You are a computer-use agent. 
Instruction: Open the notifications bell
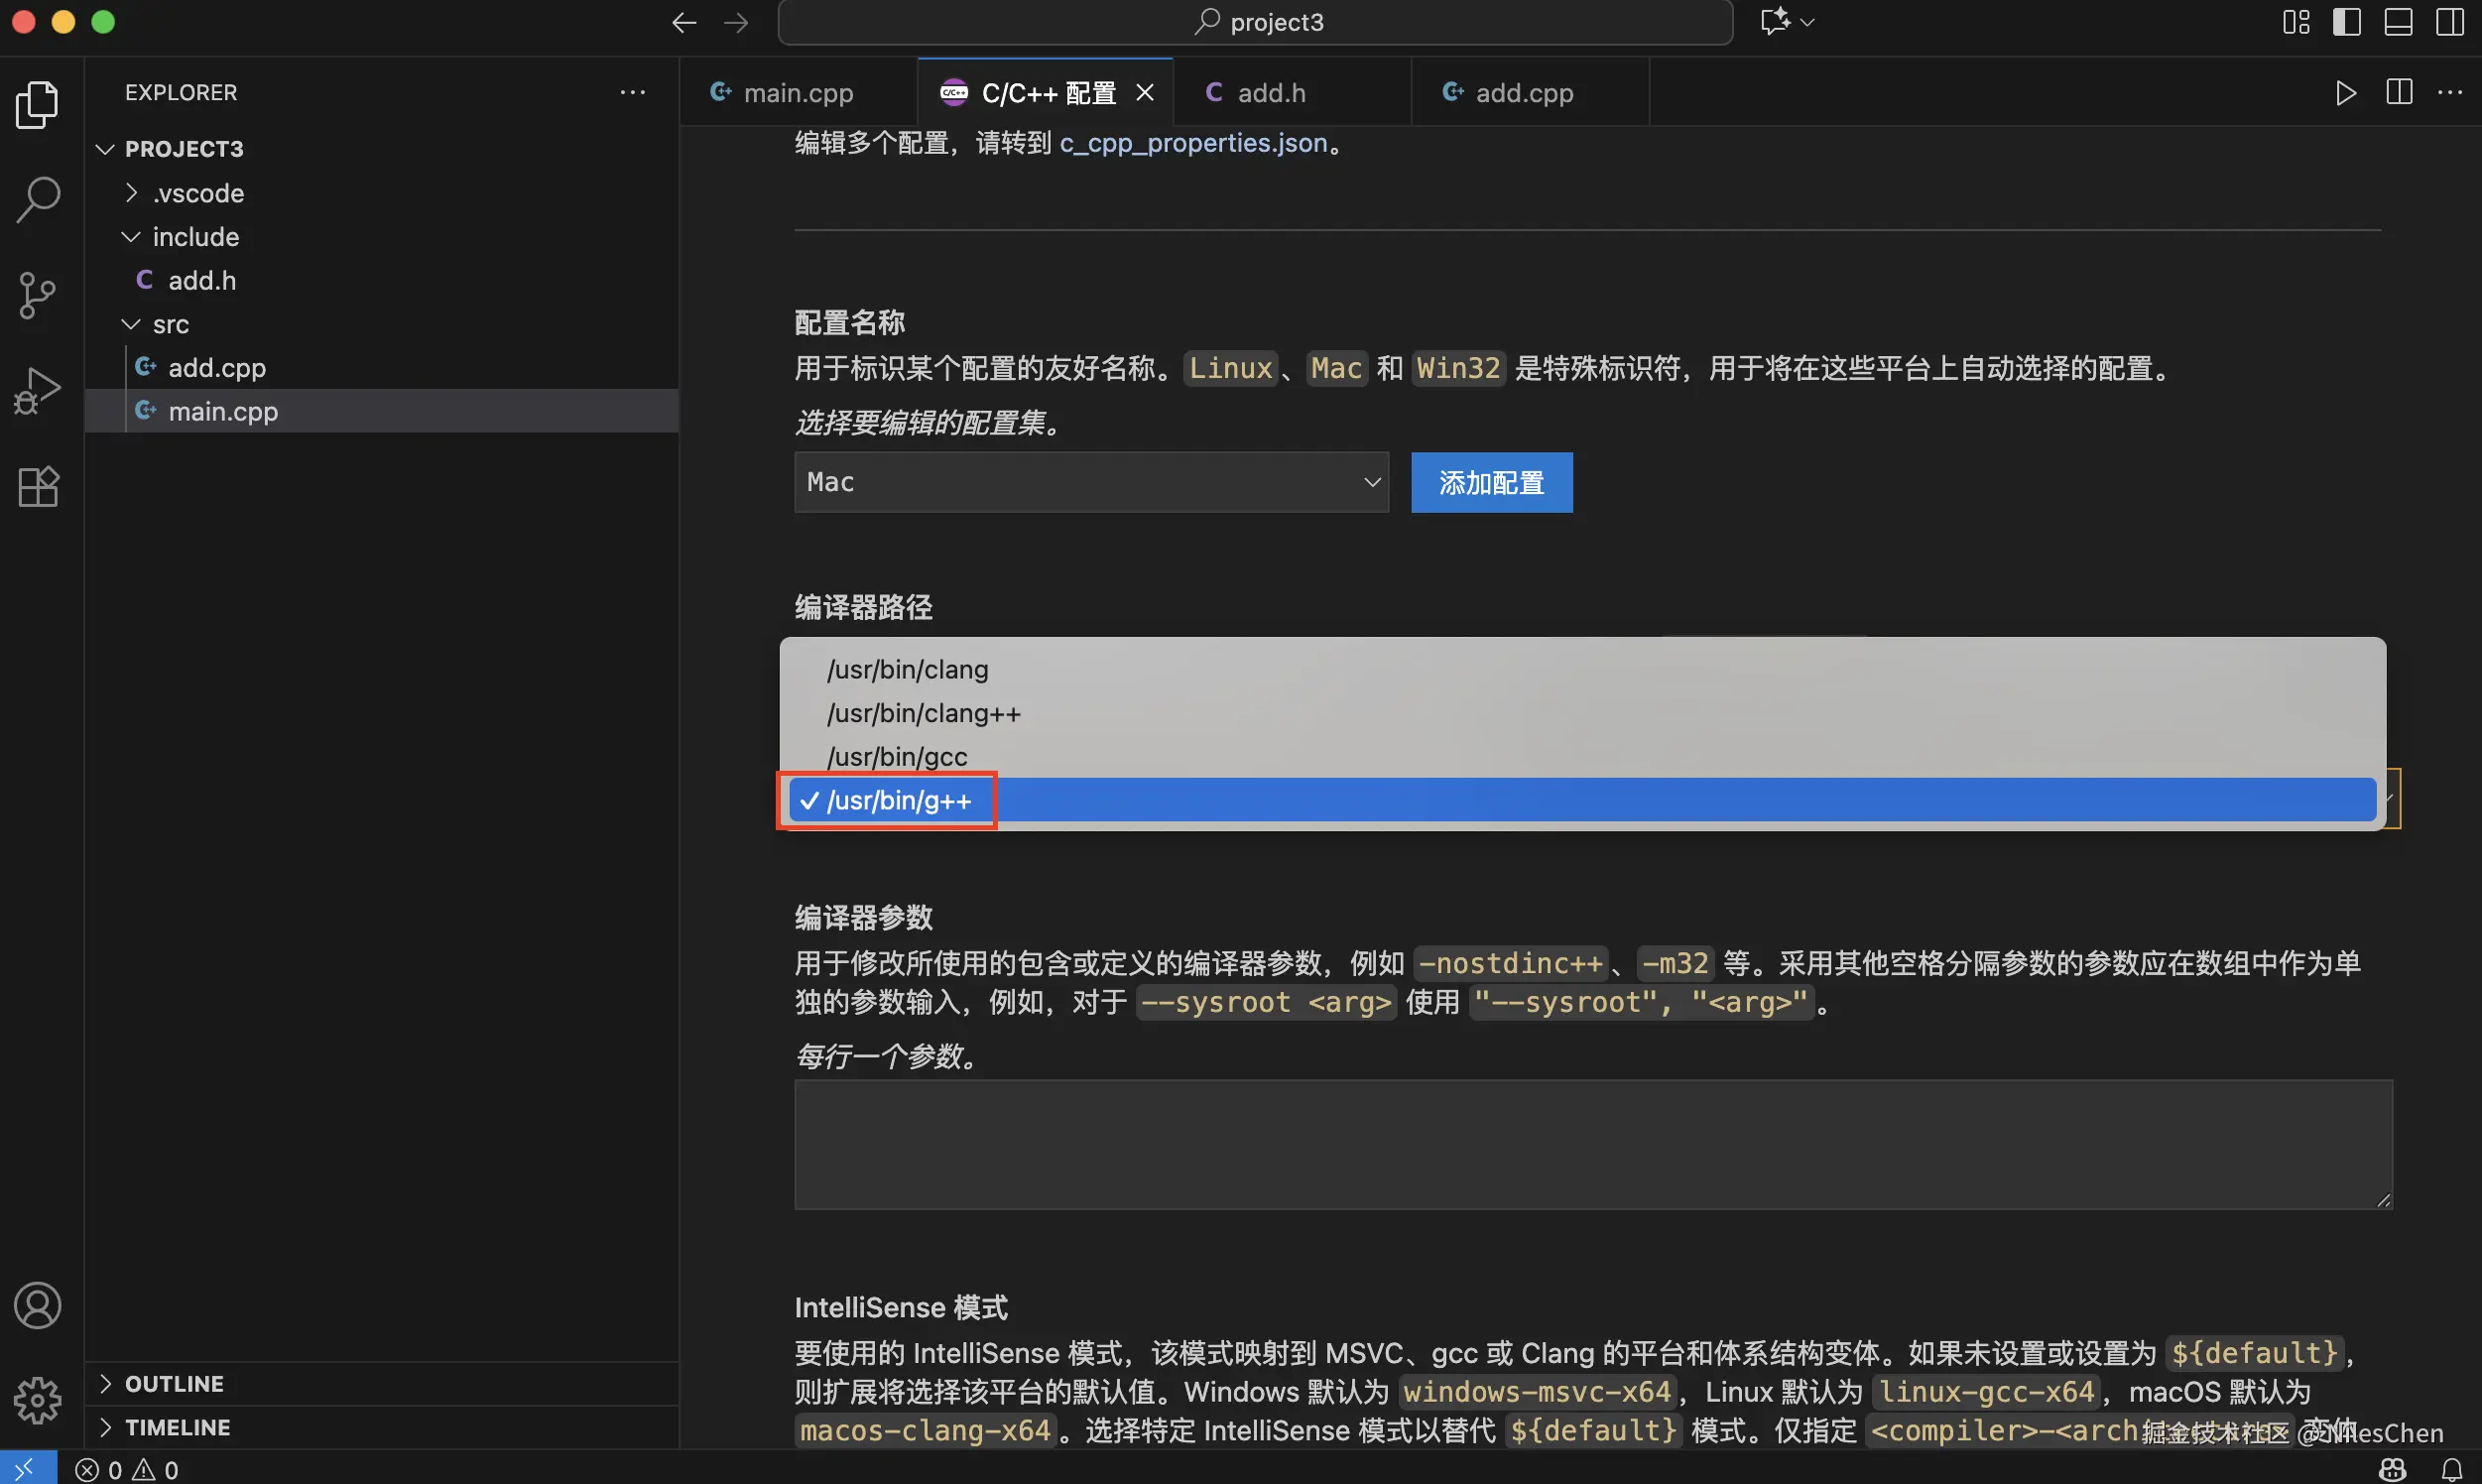[2452, 1469]
